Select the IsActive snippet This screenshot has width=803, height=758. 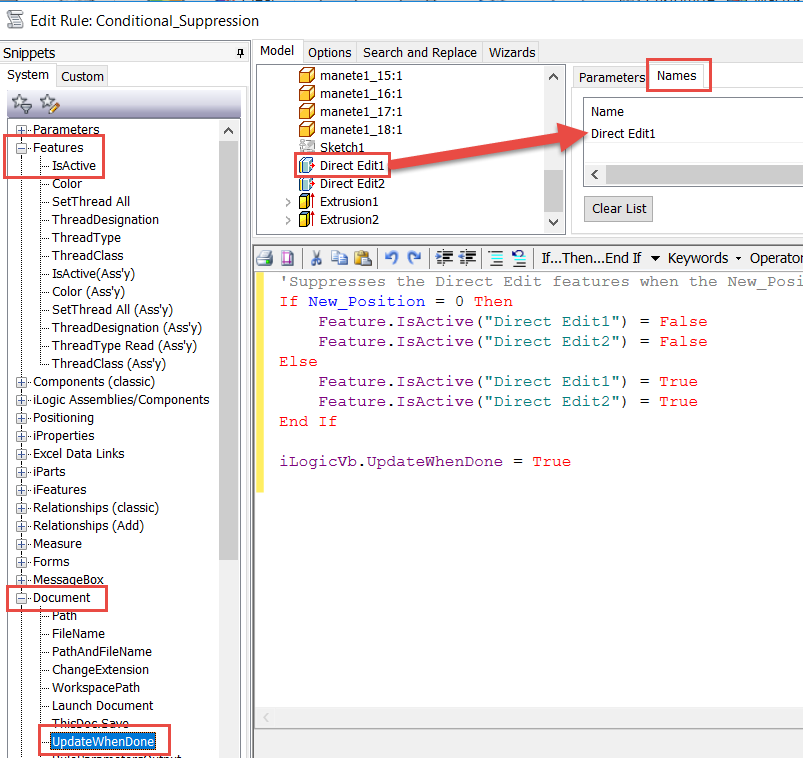coord(74,165)
